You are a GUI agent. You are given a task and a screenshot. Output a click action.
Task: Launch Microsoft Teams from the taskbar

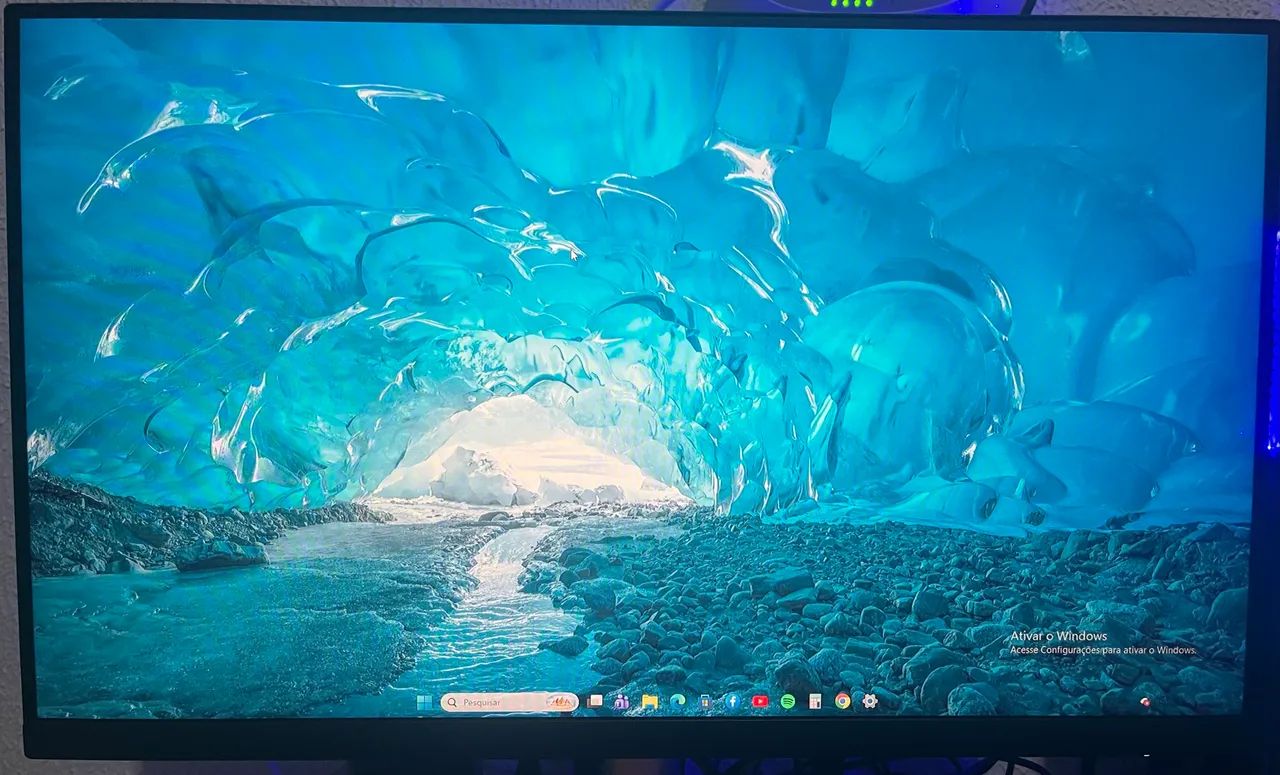click(x=622, y=702)
